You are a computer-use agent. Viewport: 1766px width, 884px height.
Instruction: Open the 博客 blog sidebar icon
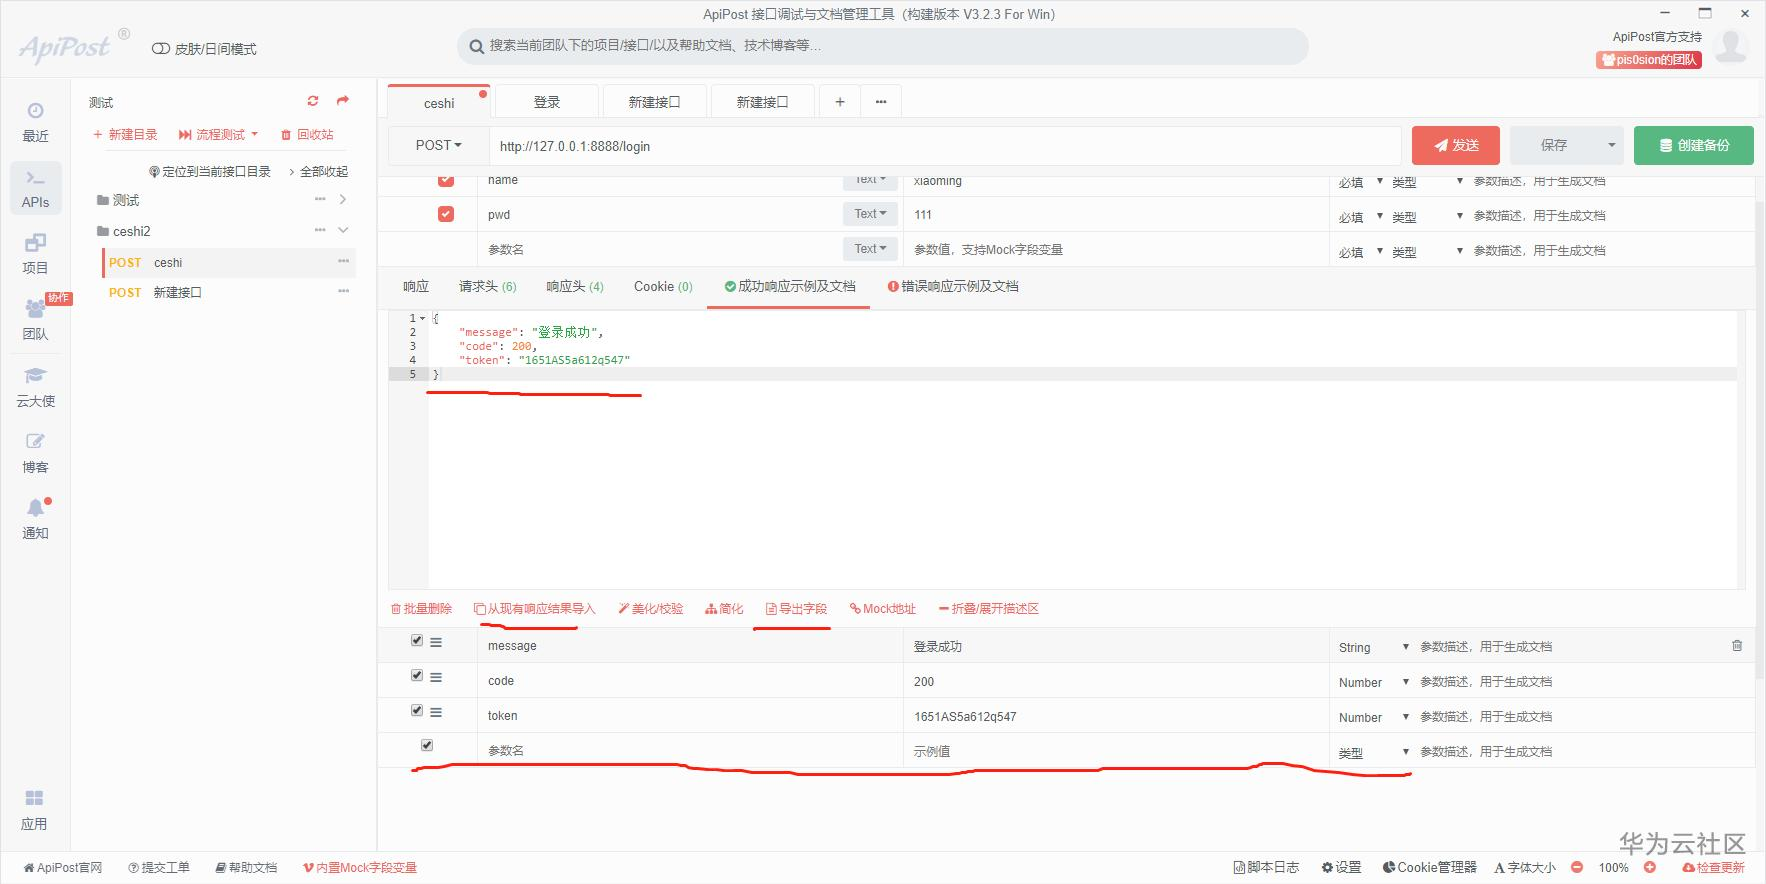(35, 453)
